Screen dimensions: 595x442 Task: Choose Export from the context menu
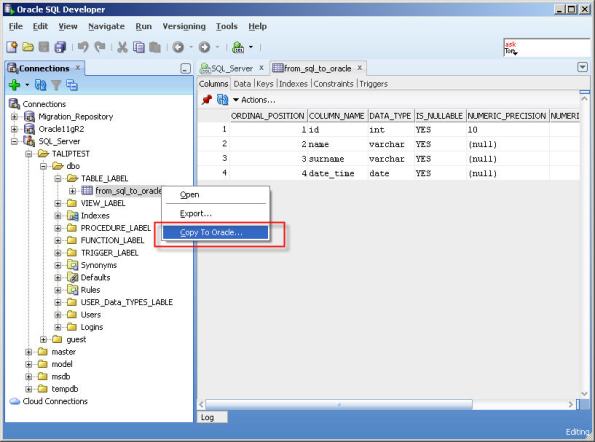click(x=216, y=214)
